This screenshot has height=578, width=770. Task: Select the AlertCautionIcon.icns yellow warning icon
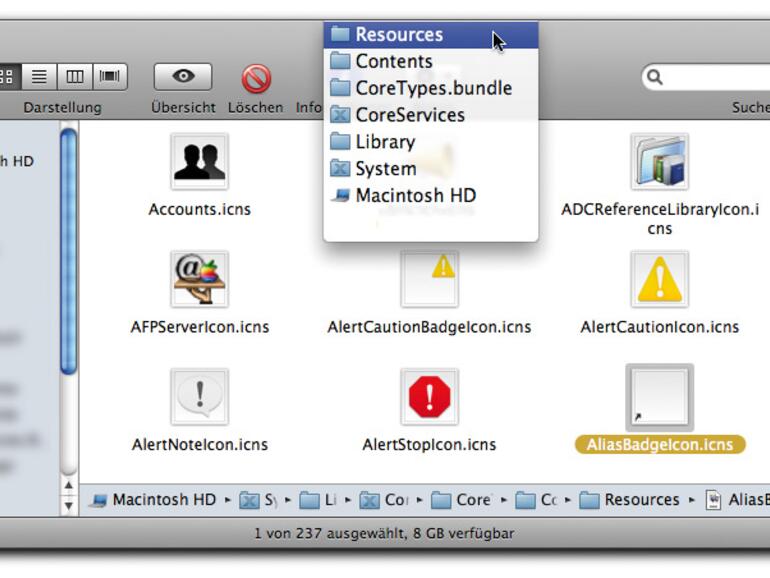coord(660,279)
